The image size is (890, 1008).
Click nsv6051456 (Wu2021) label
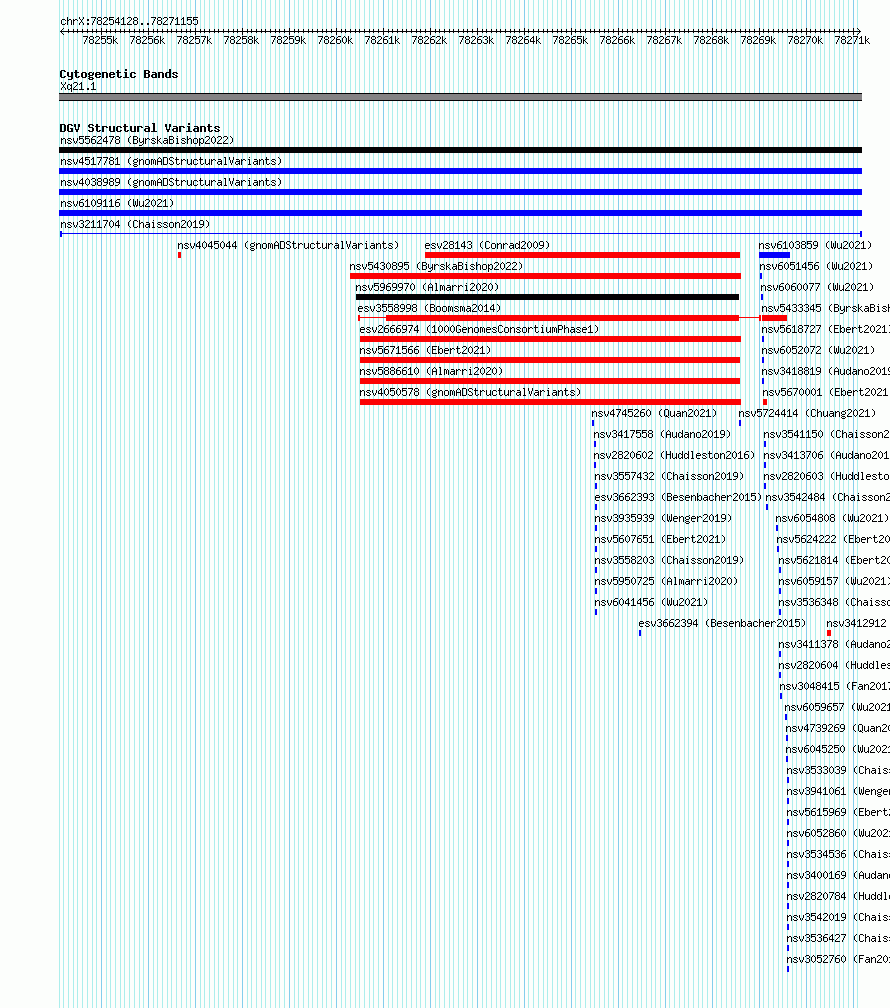coord(816,266)
